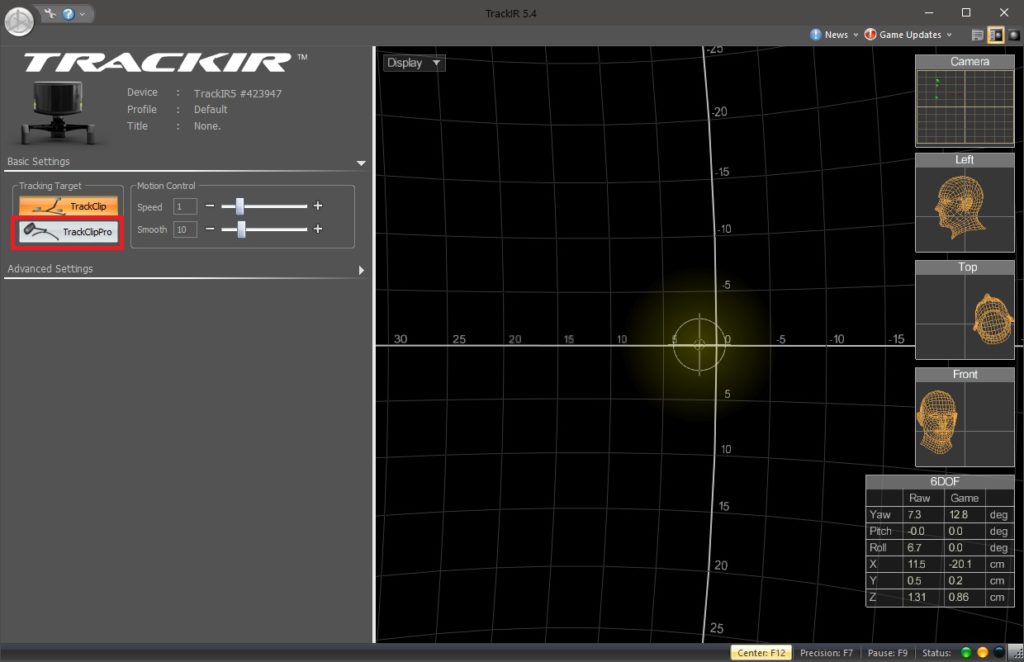Click the Top head view header
The width and height of the screenshot is (1024, 662).
tap(965, 267)
